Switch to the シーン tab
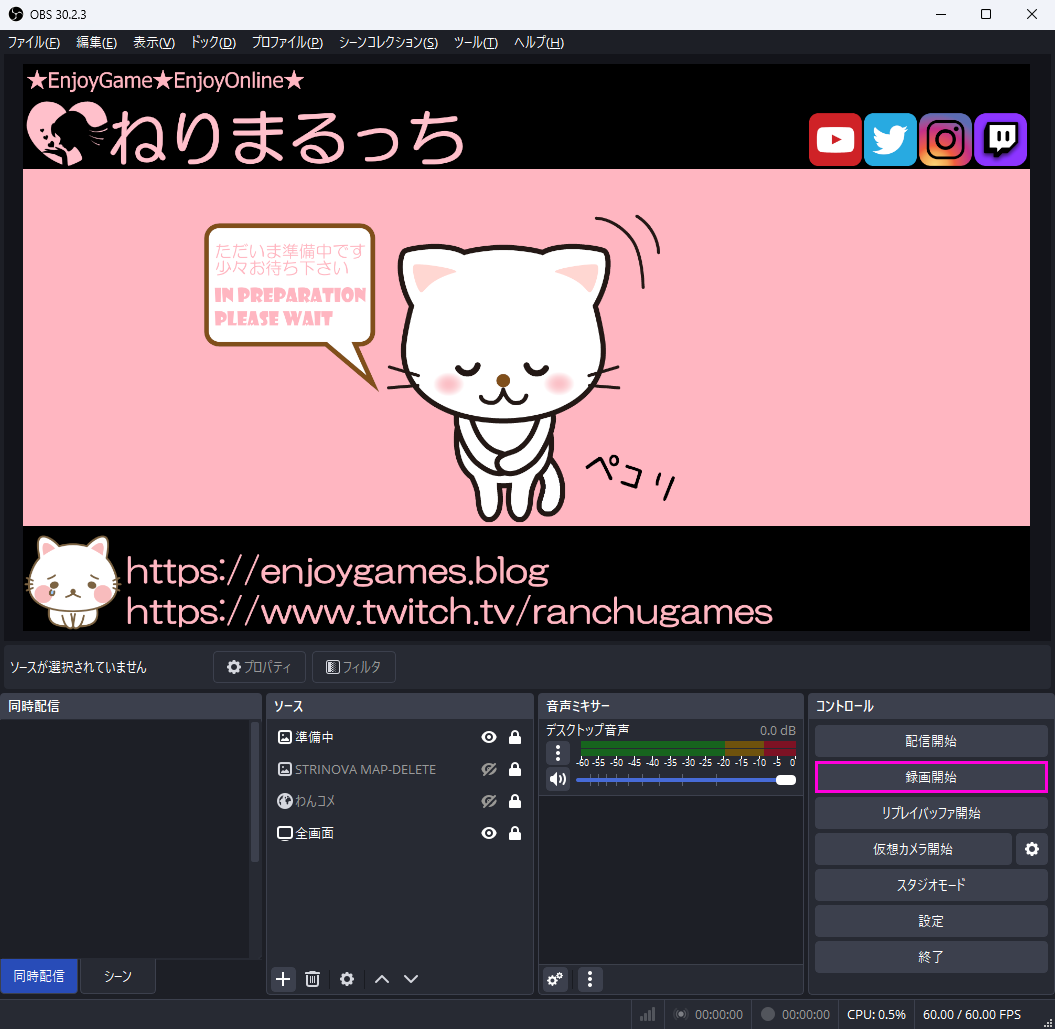Viewport: 1055px width, 1029px height. coord(118,976)
